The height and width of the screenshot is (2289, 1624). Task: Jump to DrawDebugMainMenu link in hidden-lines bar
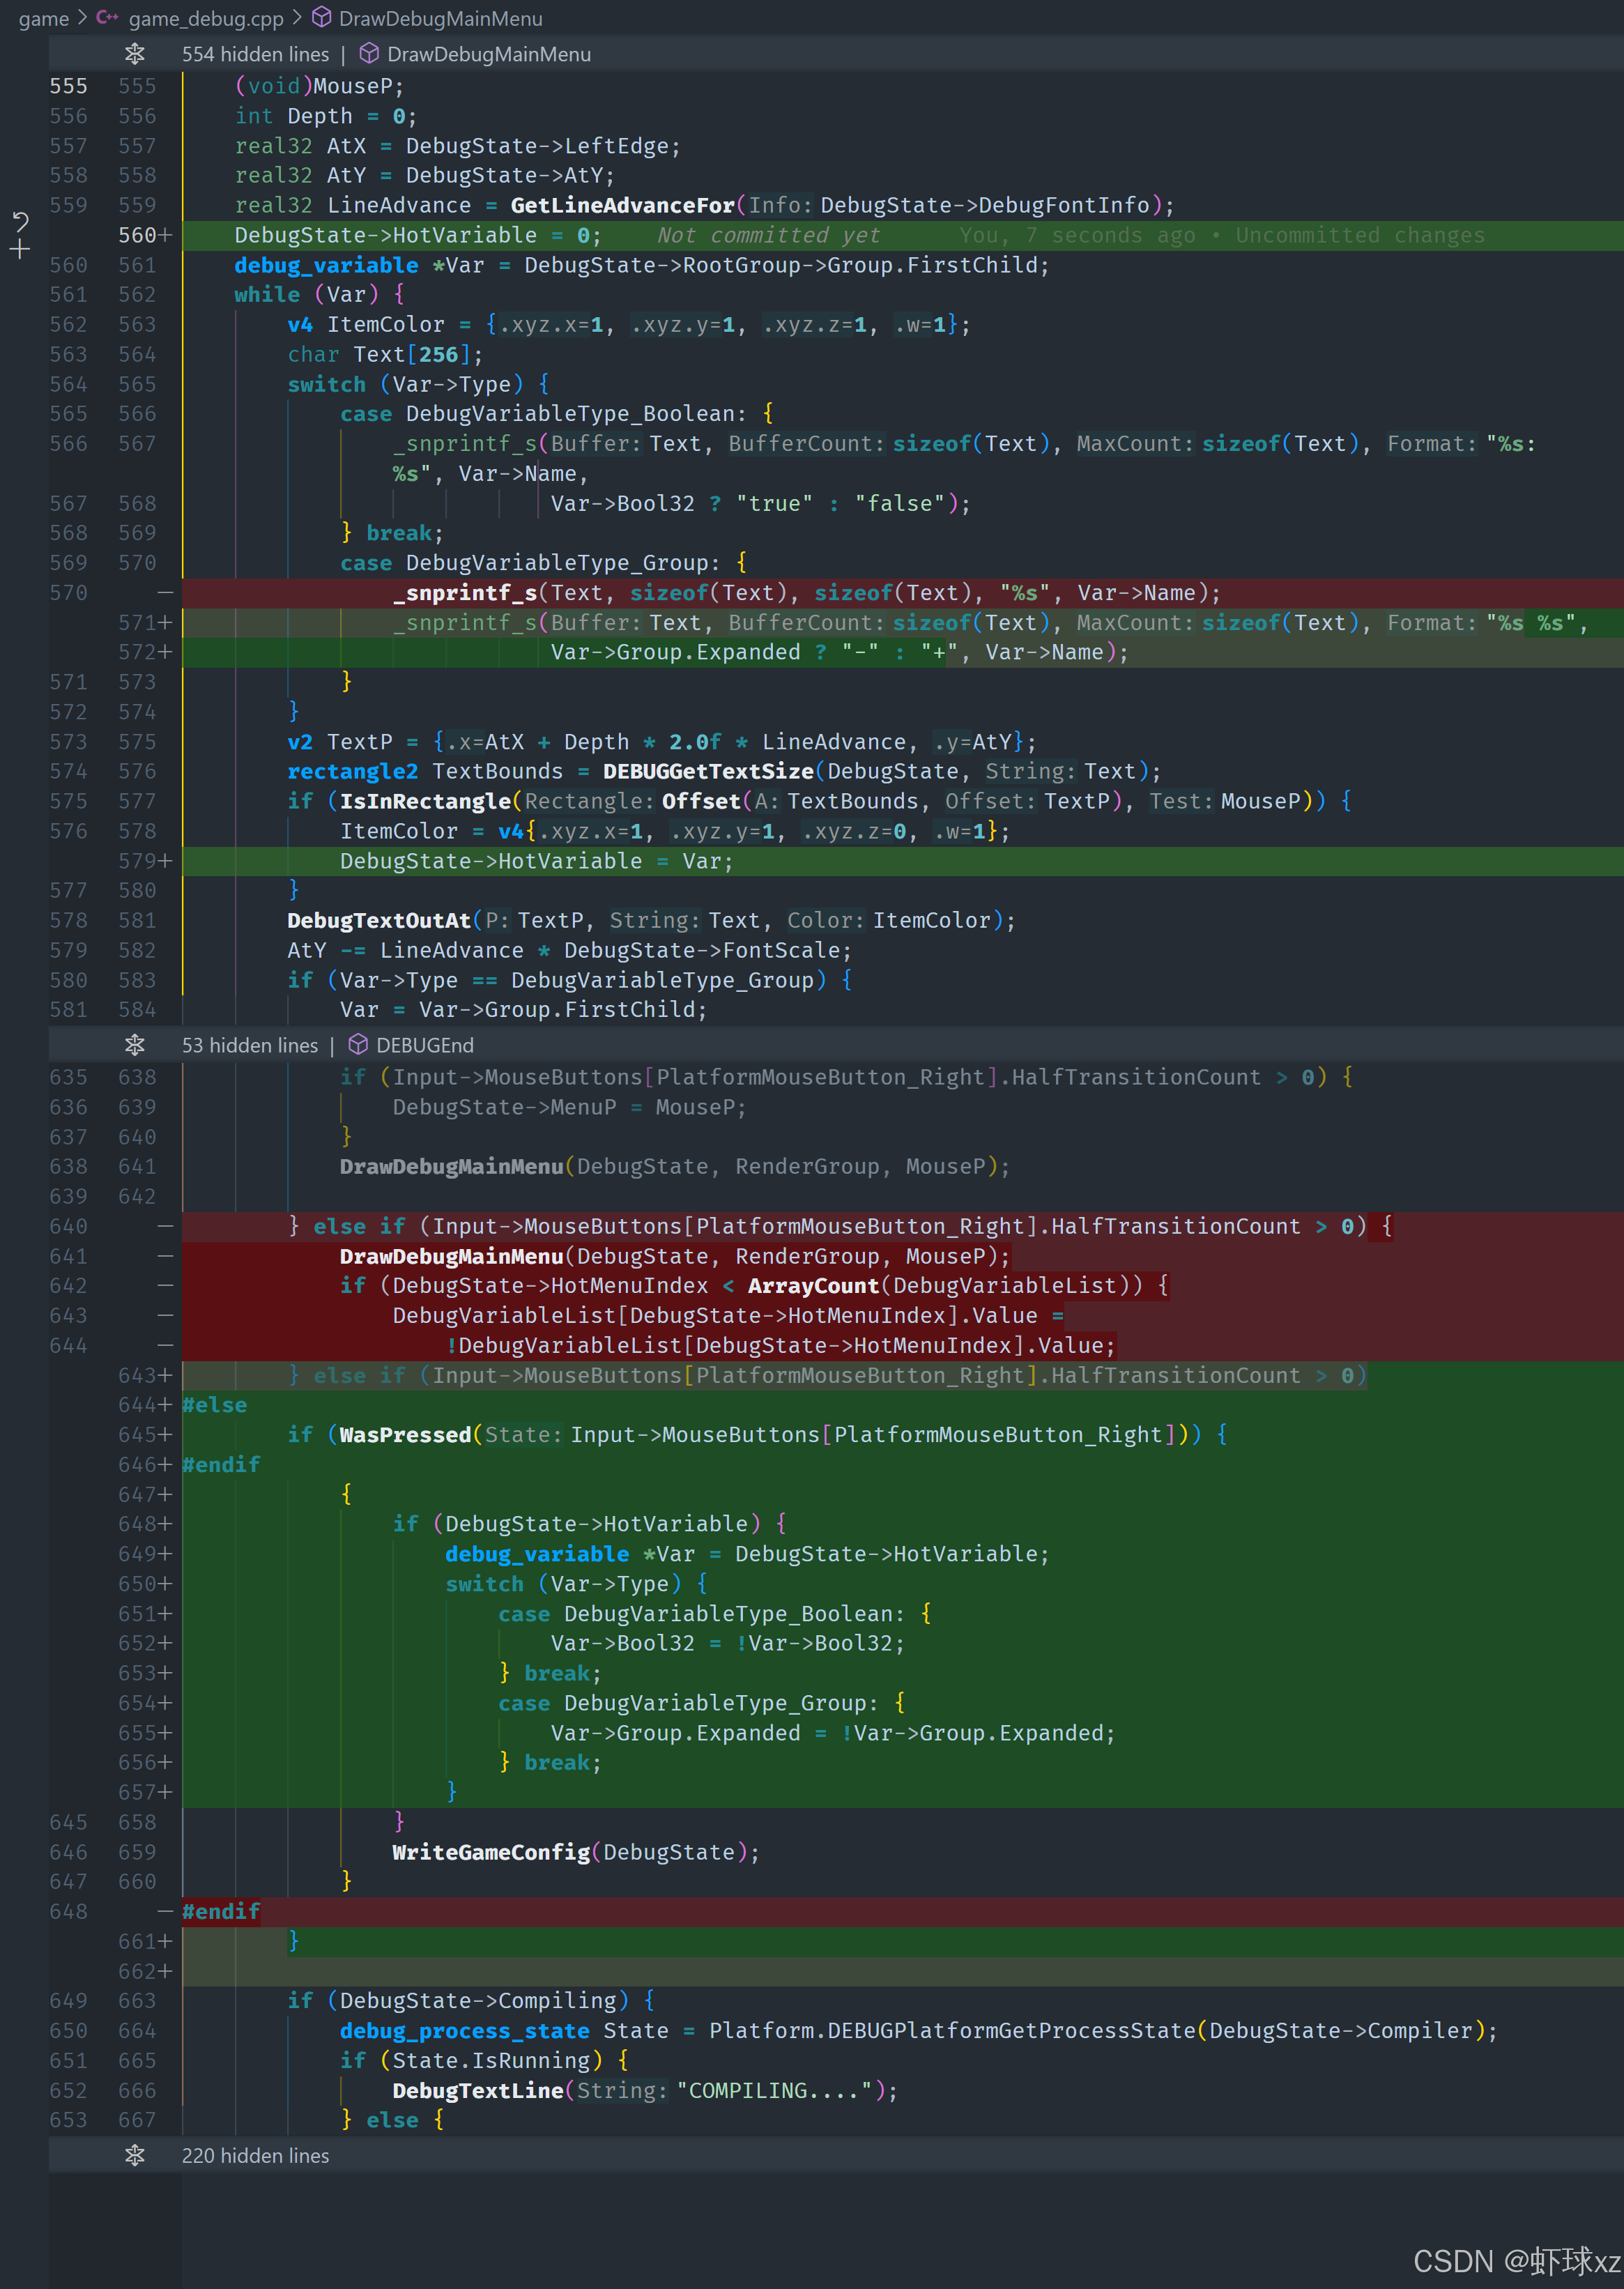488,54
